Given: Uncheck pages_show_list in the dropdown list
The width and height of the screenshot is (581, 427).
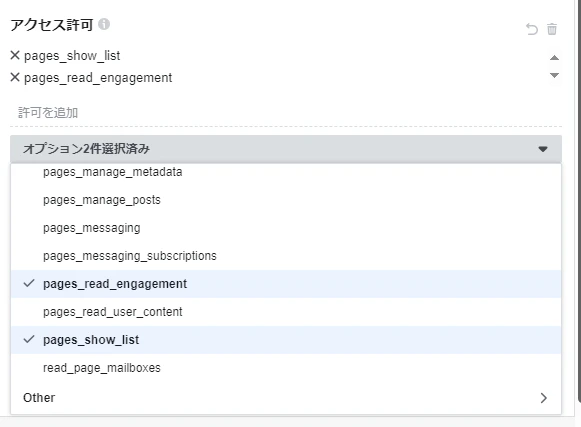Looking at the screenshot, I should pyautogui.click(x=286, y=340).
